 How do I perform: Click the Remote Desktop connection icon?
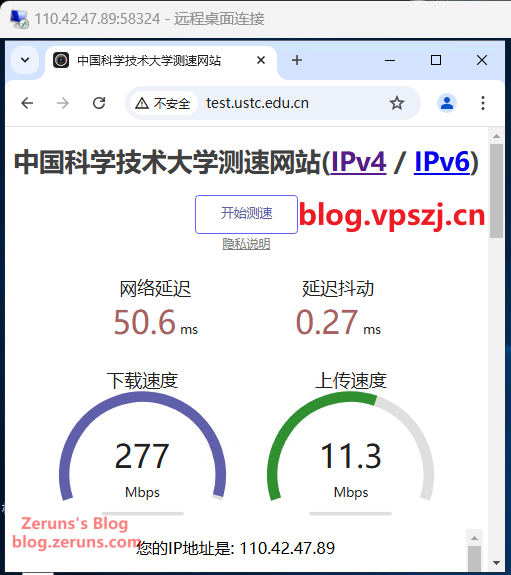tap(19, 19)
